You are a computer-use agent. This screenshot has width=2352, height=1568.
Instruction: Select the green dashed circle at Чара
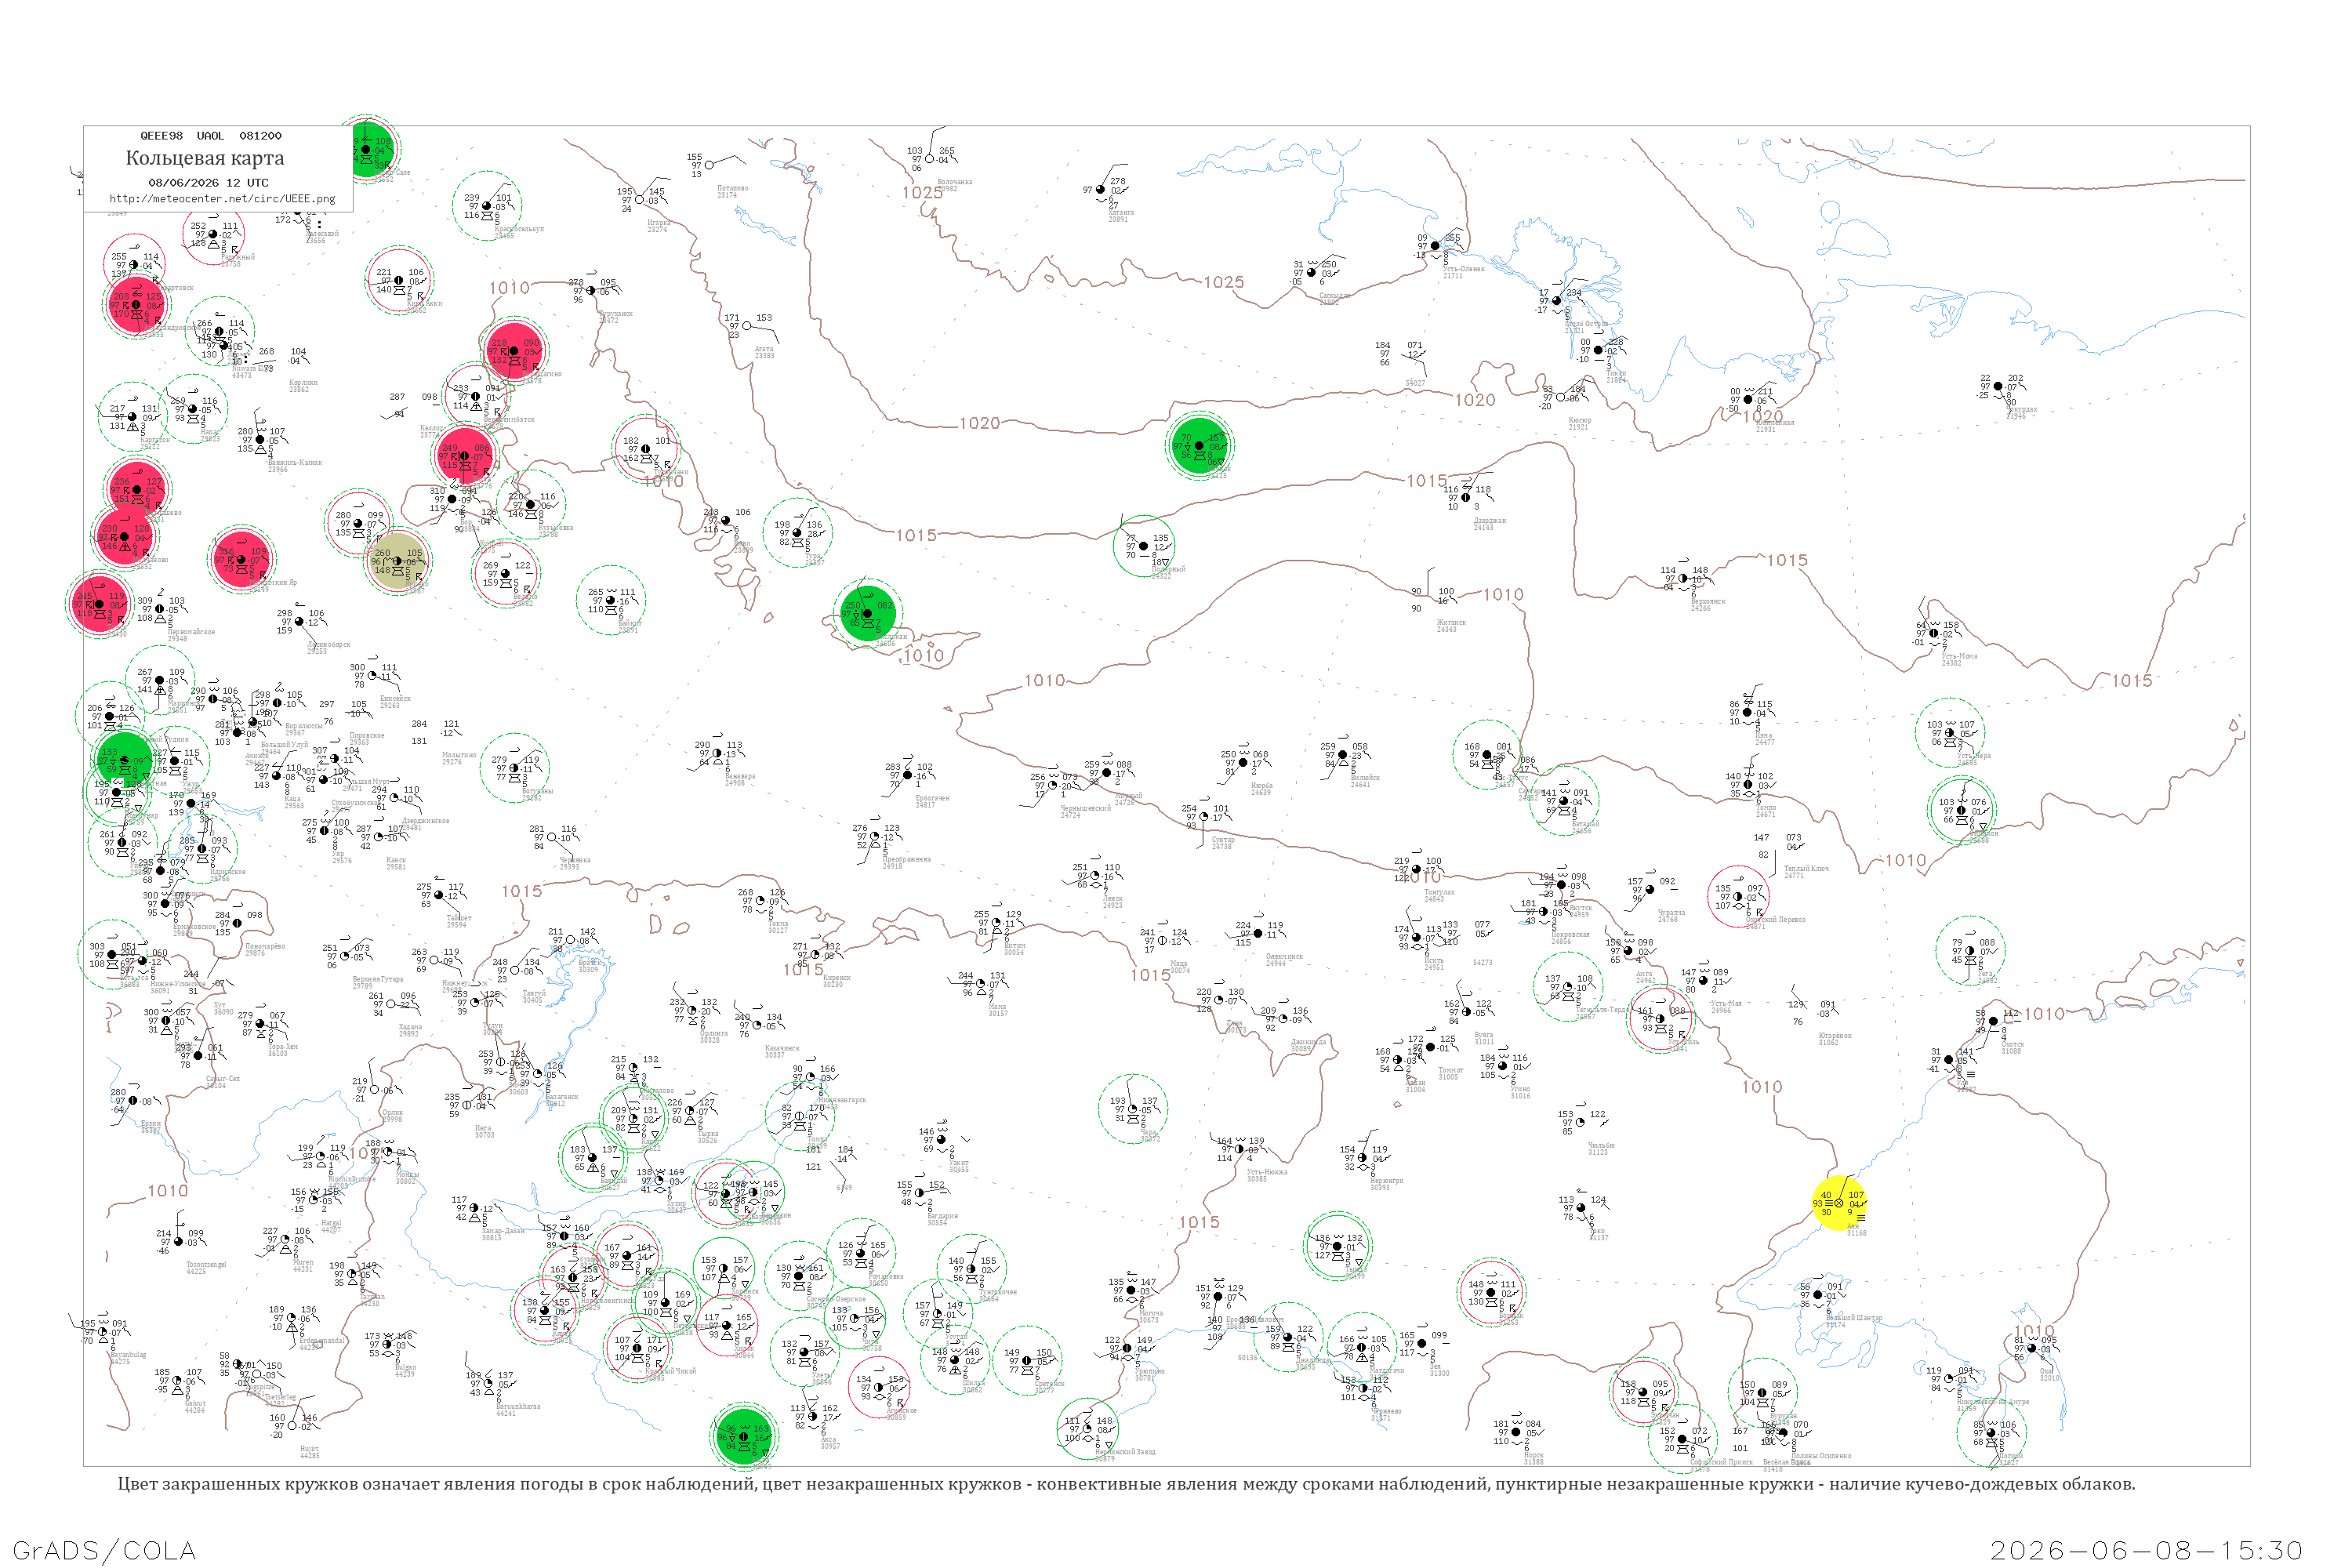(1133, 1108)
